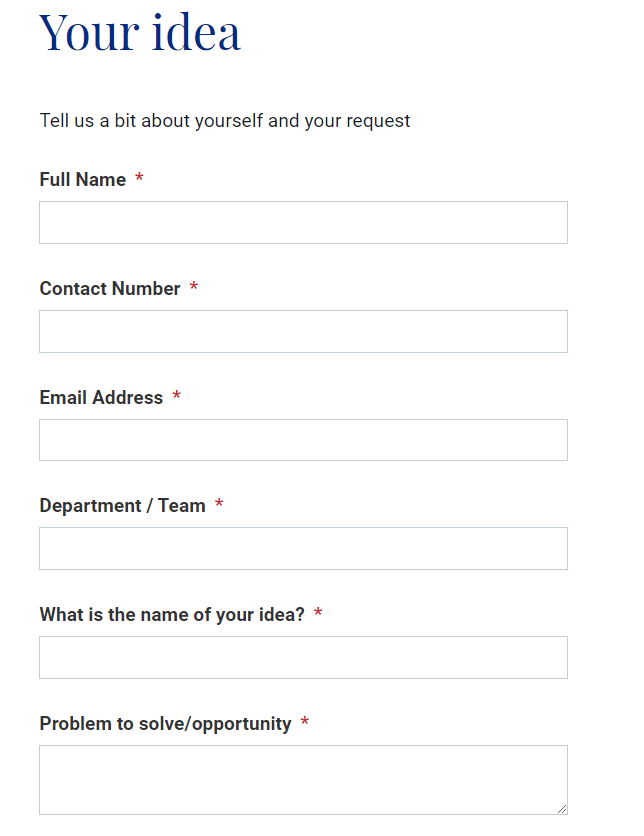Click the "Department / Team" label
Viewport: 644px width, 836px height.
click(122, 506)
